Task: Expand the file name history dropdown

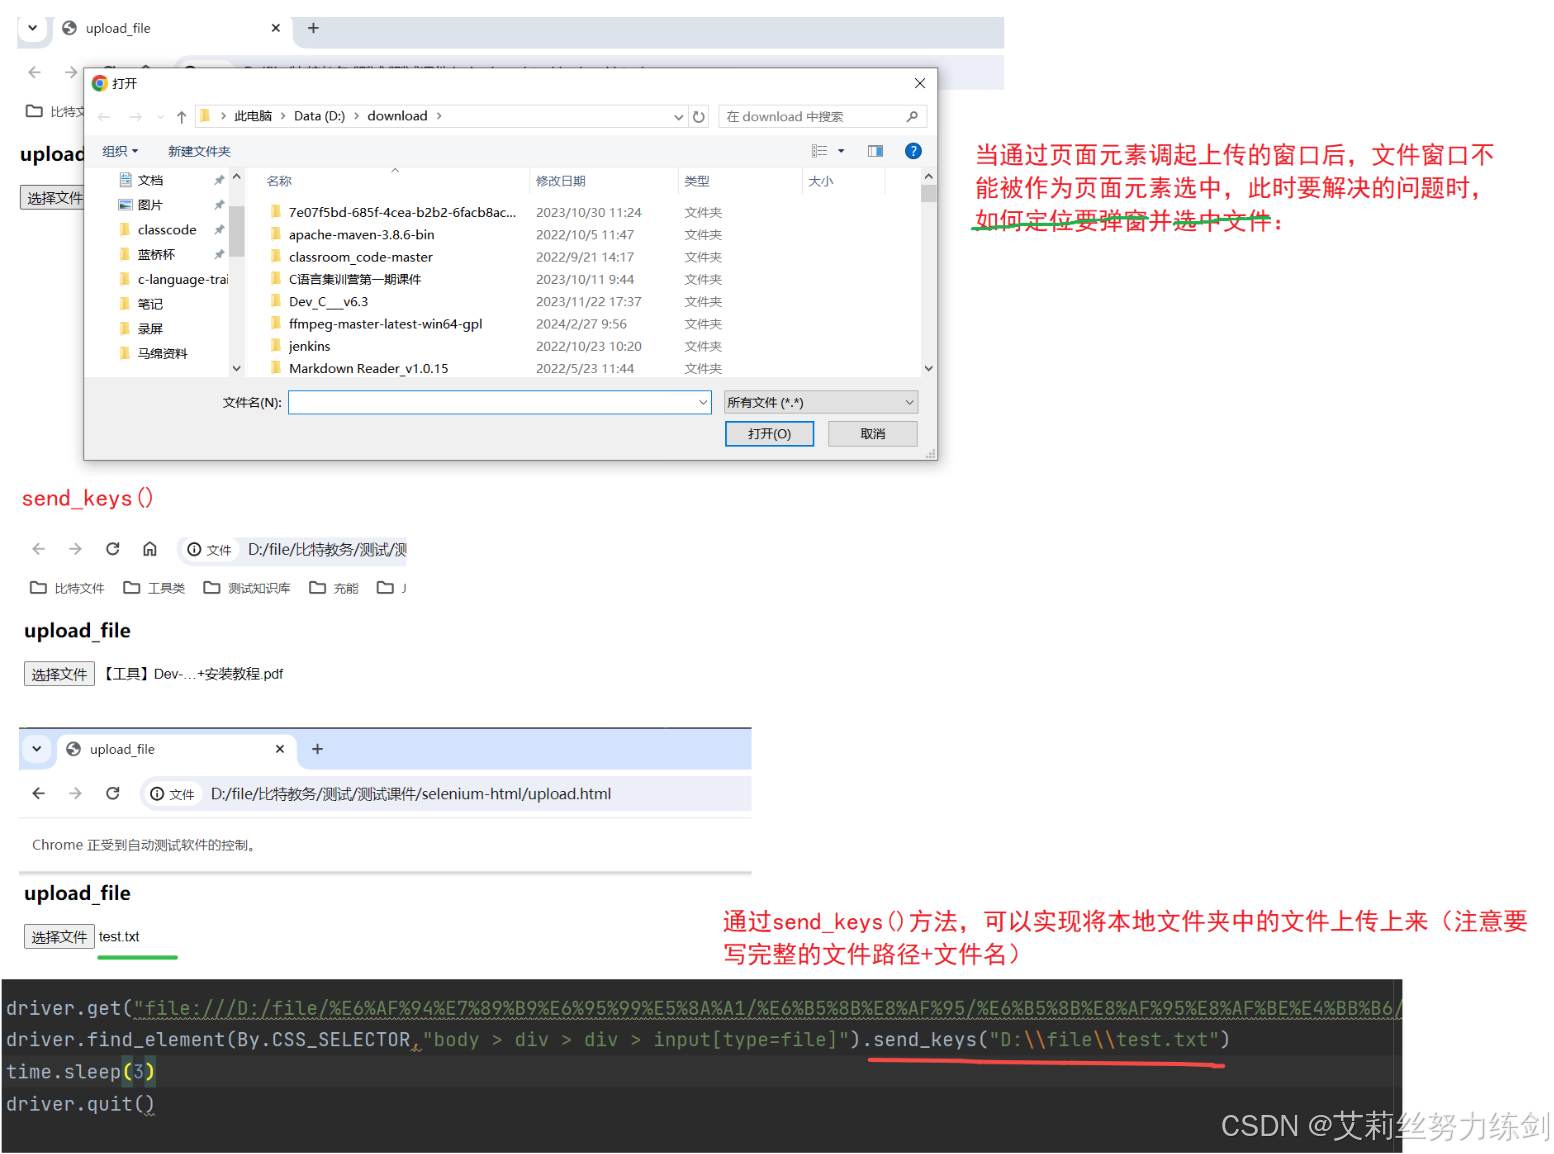Action: (703, 402)
